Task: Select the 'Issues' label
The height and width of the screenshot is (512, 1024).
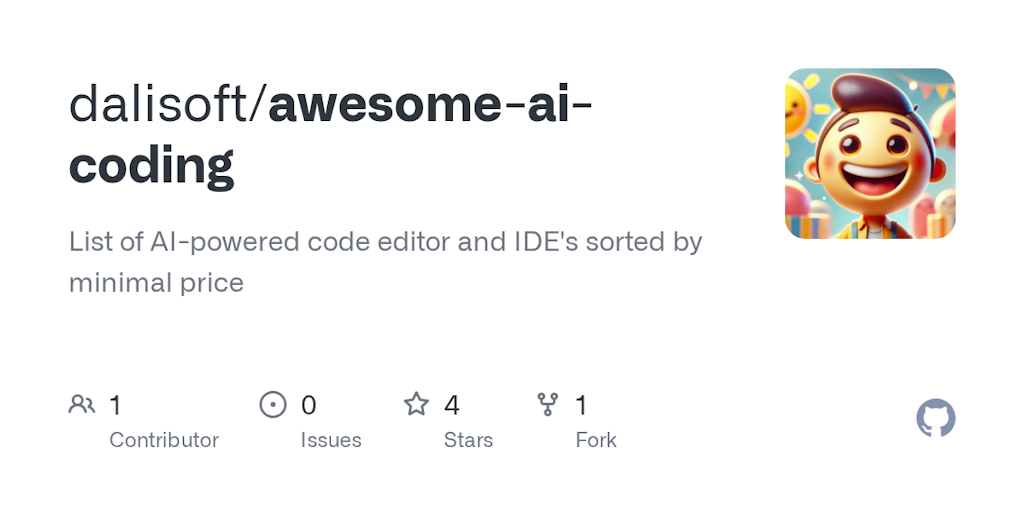Action: [x=331, y=440]
